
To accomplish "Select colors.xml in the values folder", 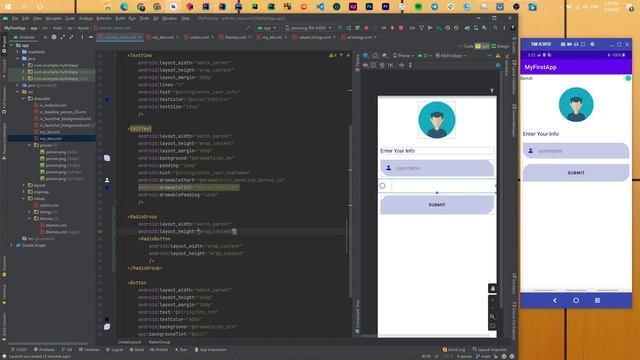I will tap(46, 205).
